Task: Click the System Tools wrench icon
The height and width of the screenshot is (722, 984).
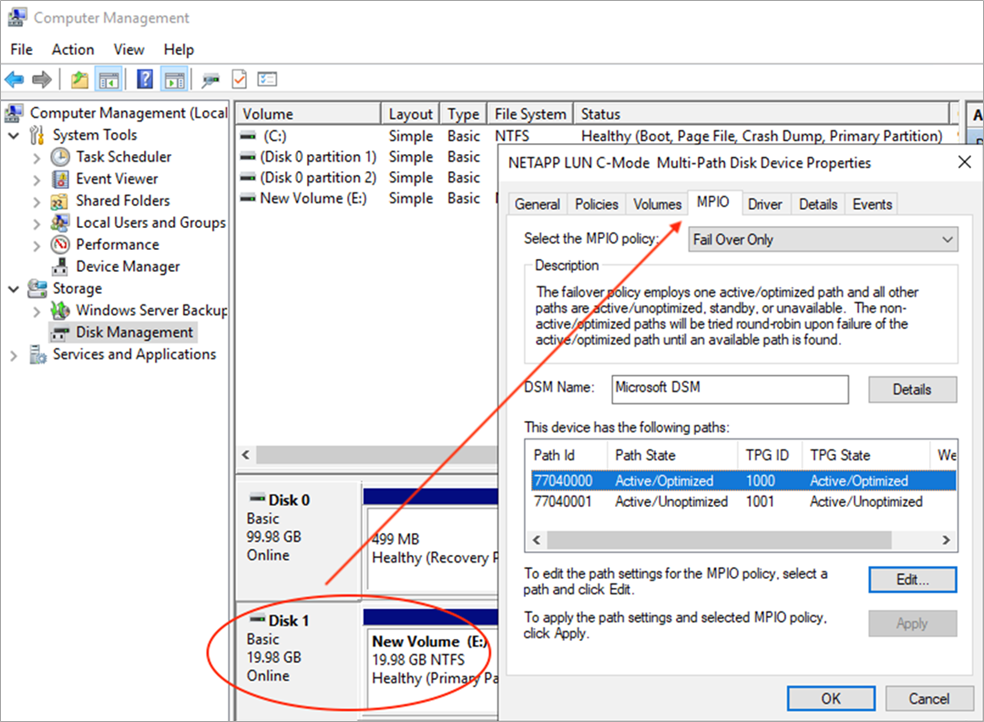Action: 37,135
